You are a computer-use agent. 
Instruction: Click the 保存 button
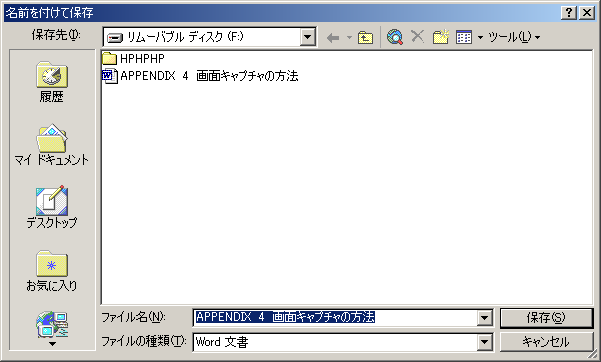546,318
